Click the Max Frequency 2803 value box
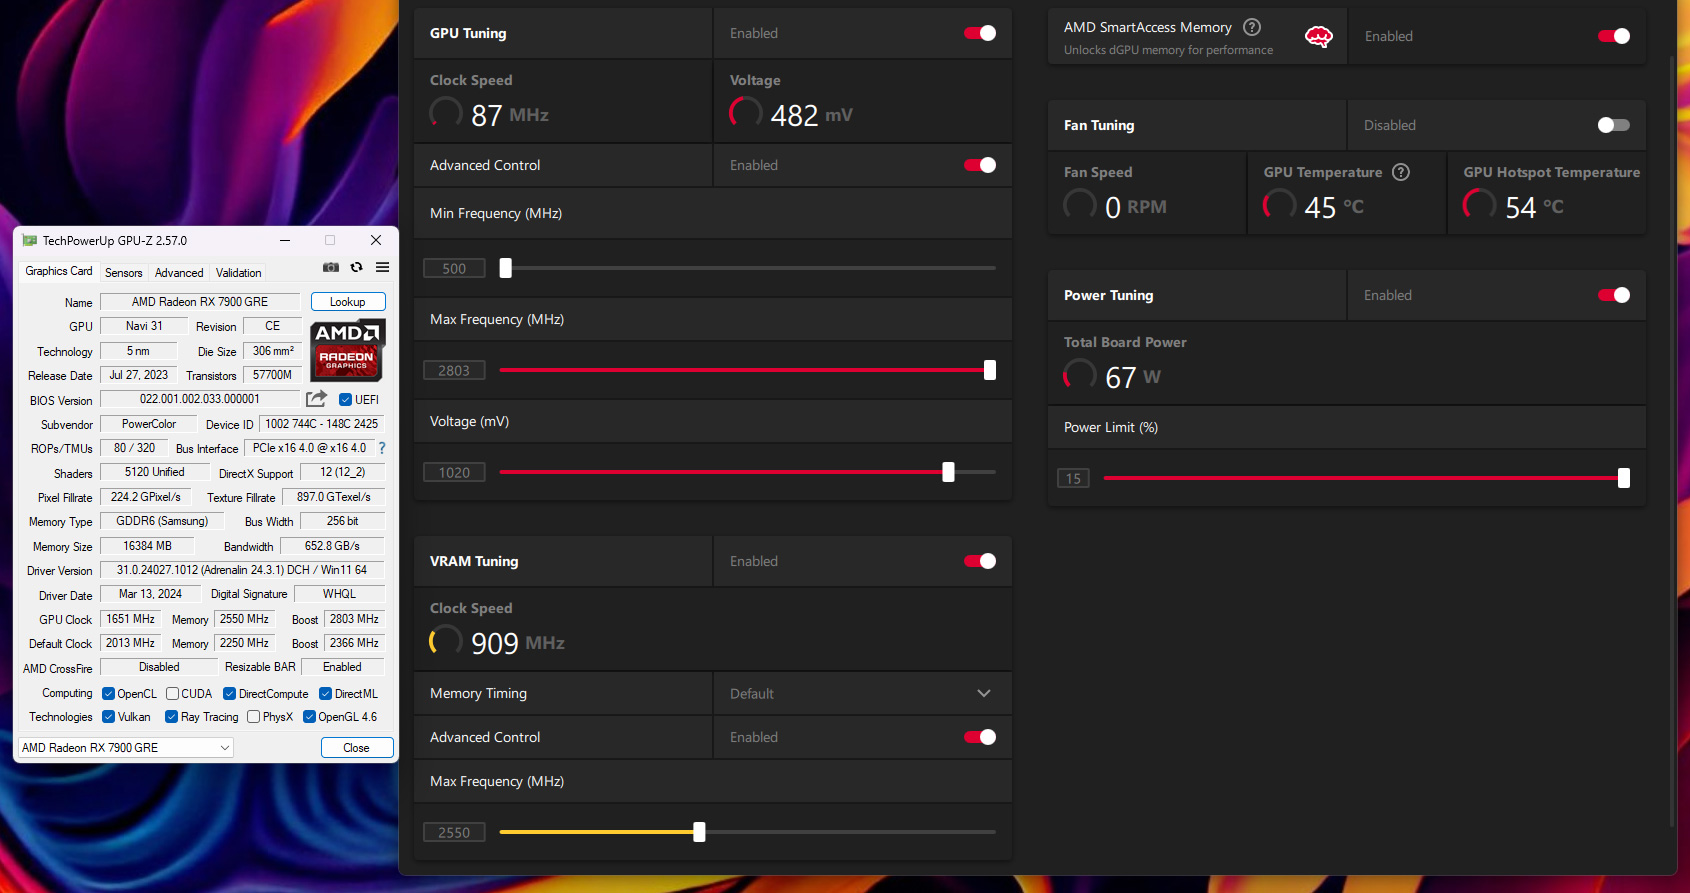1690x893 pixels. pos(454,370)
